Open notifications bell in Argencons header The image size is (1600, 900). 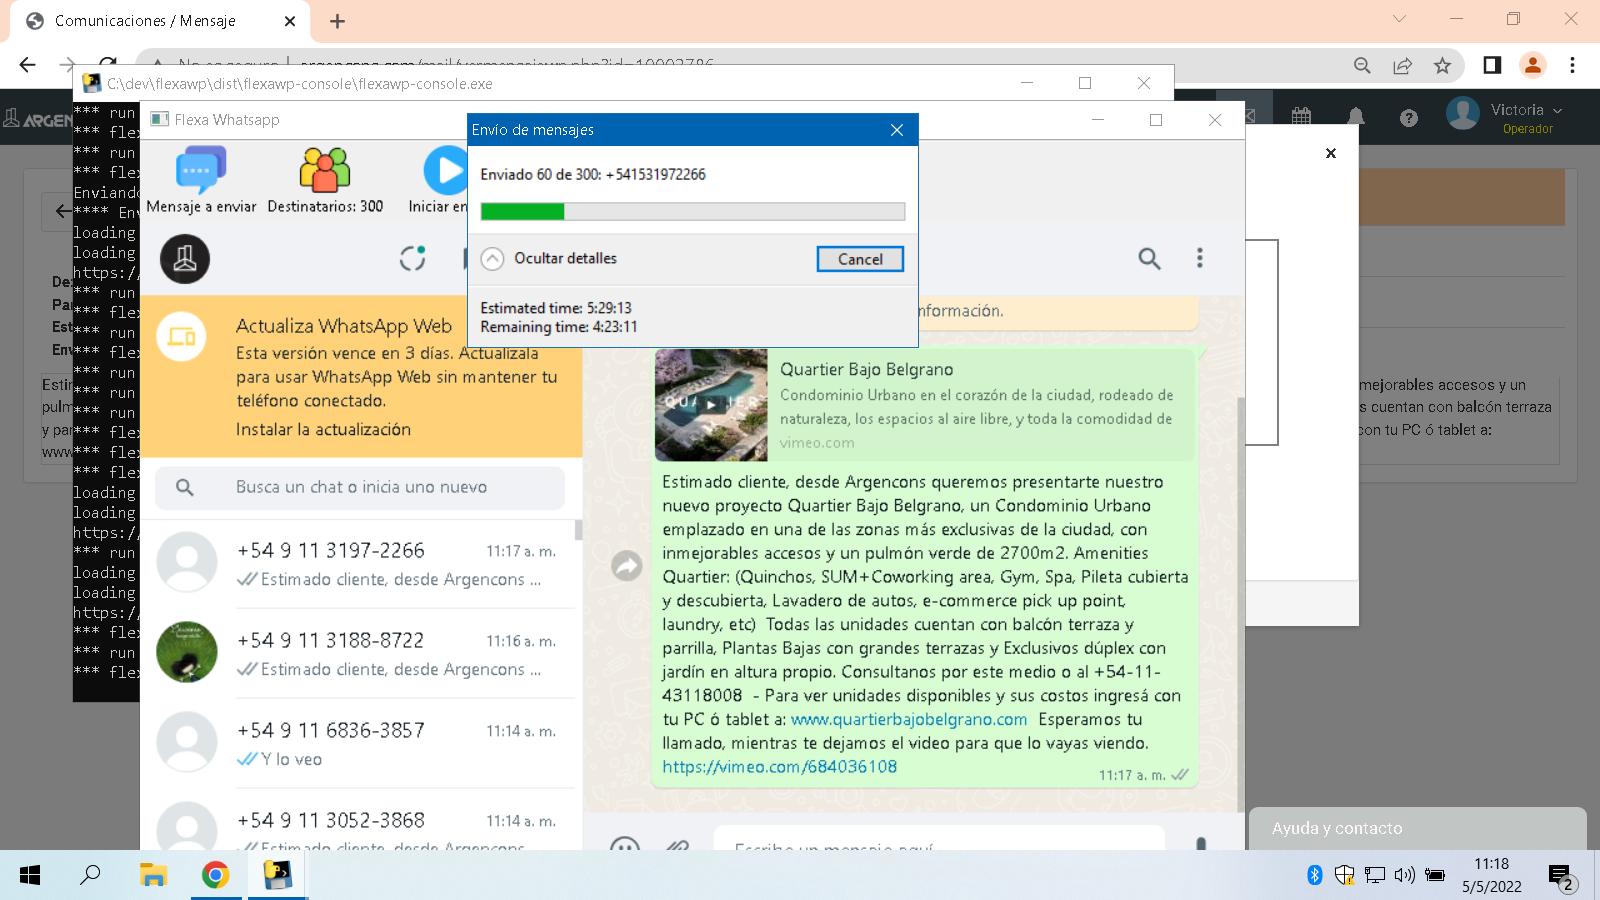point(1356,117)
